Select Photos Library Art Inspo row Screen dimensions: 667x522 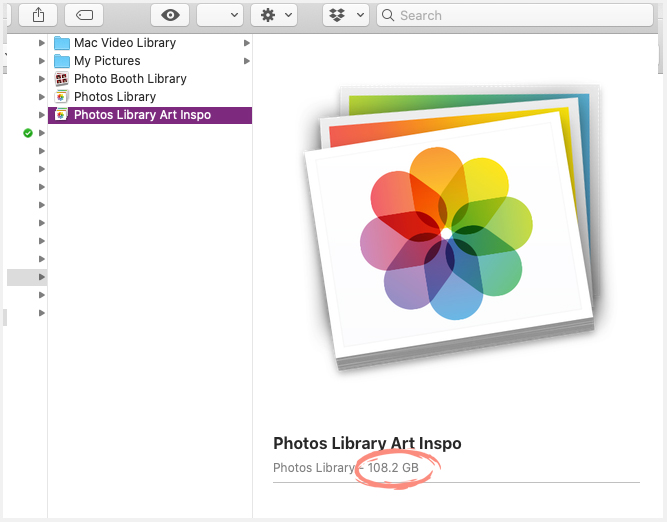pos(150,115)
